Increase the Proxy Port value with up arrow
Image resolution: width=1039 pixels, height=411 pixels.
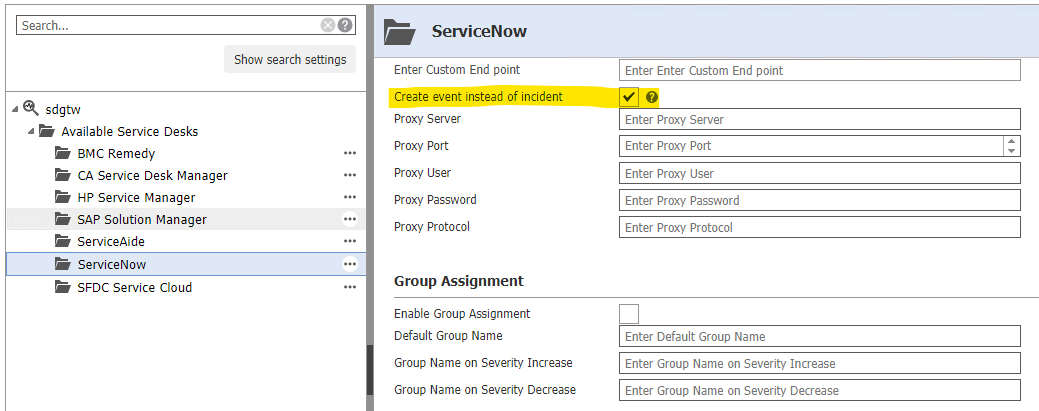pos(1012,141)
